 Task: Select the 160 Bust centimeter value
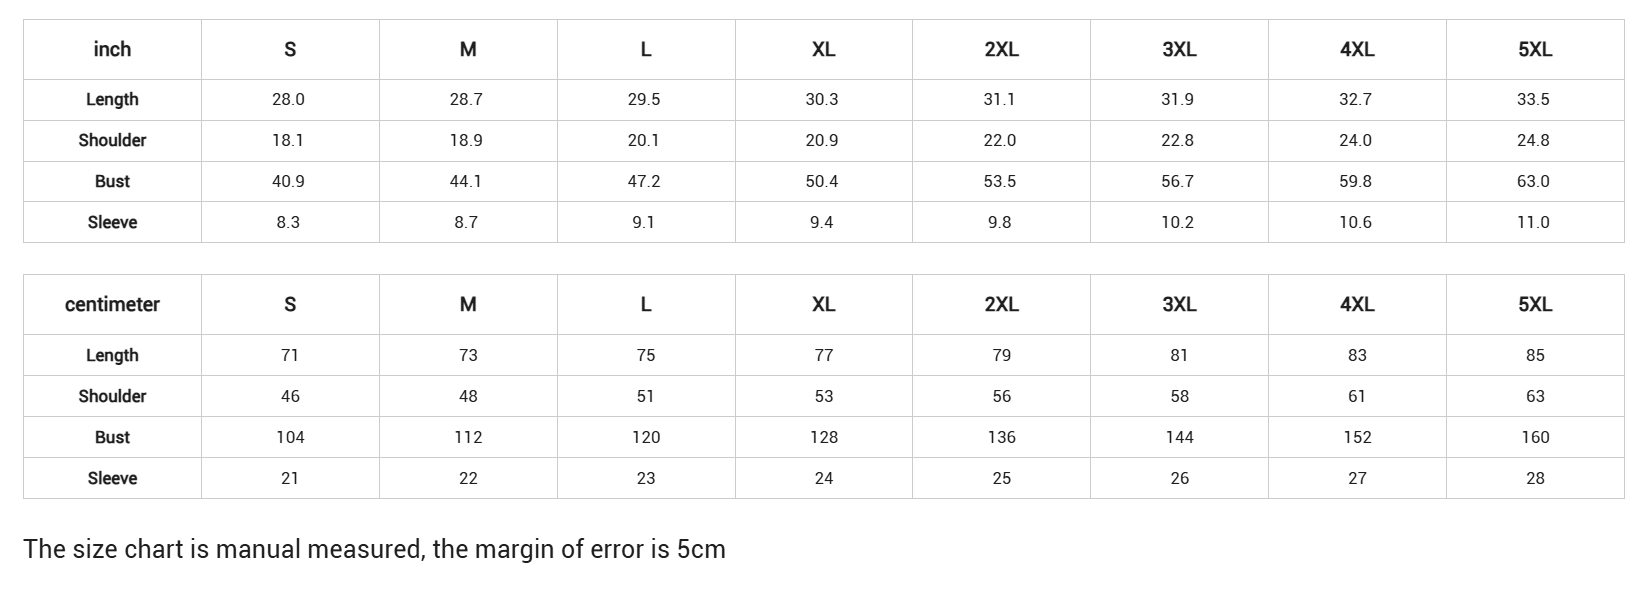(1535, 437)
